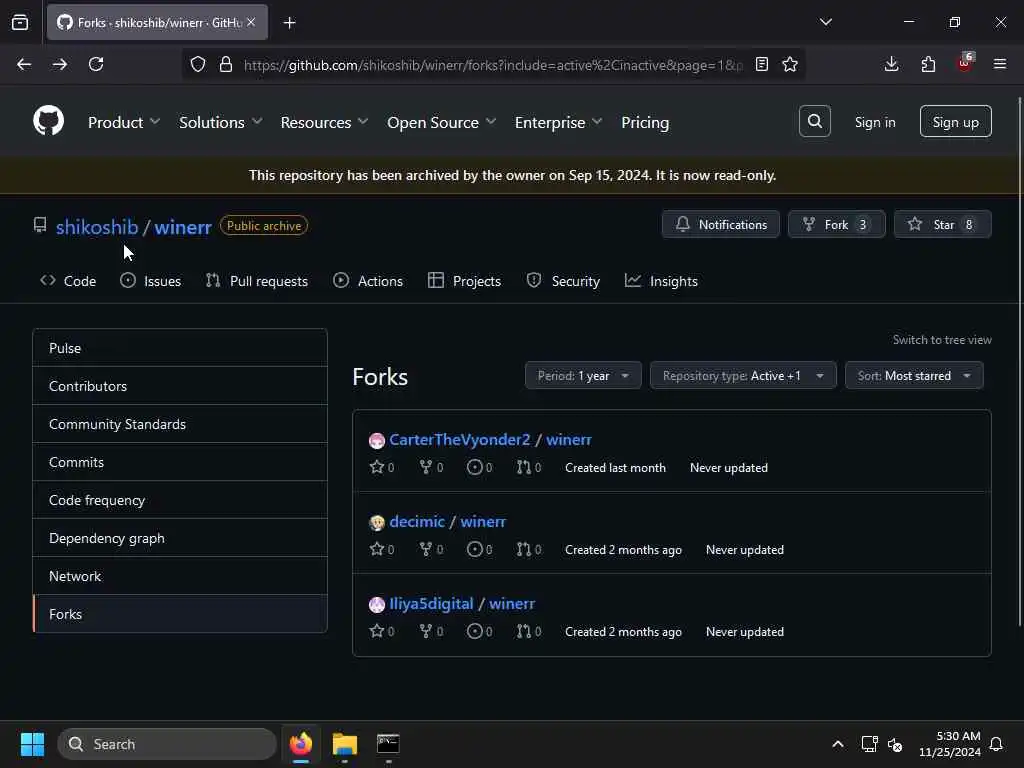Select Code frequency in sidebar
Screen dimensions: 1024x768
pos(180,500)
